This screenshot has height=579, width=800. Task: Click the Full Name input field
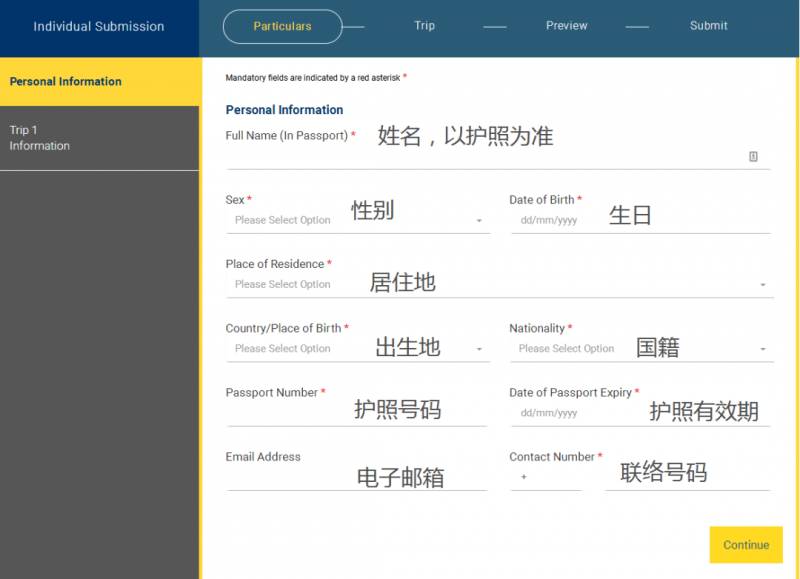(x=485, y=157)
